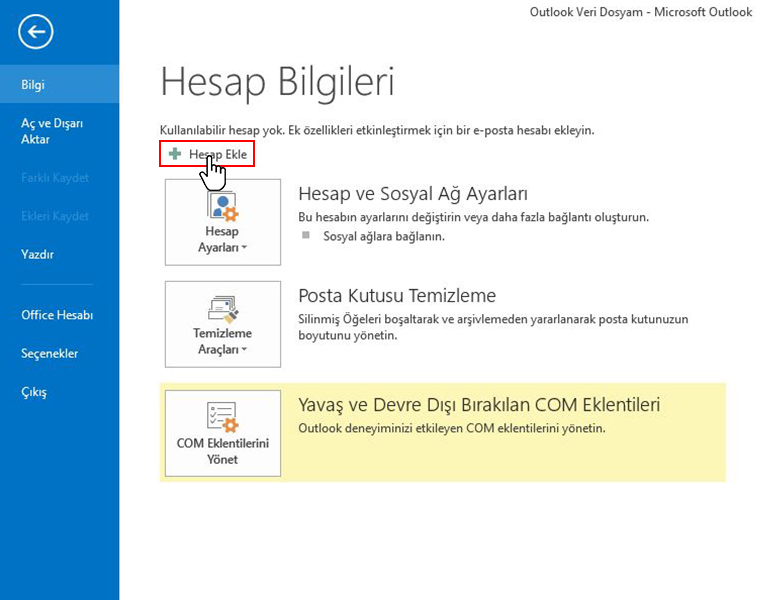
Task: Choose Çıkış to exit Outlook
Action: pyautogui.click(x=34, y=392)
